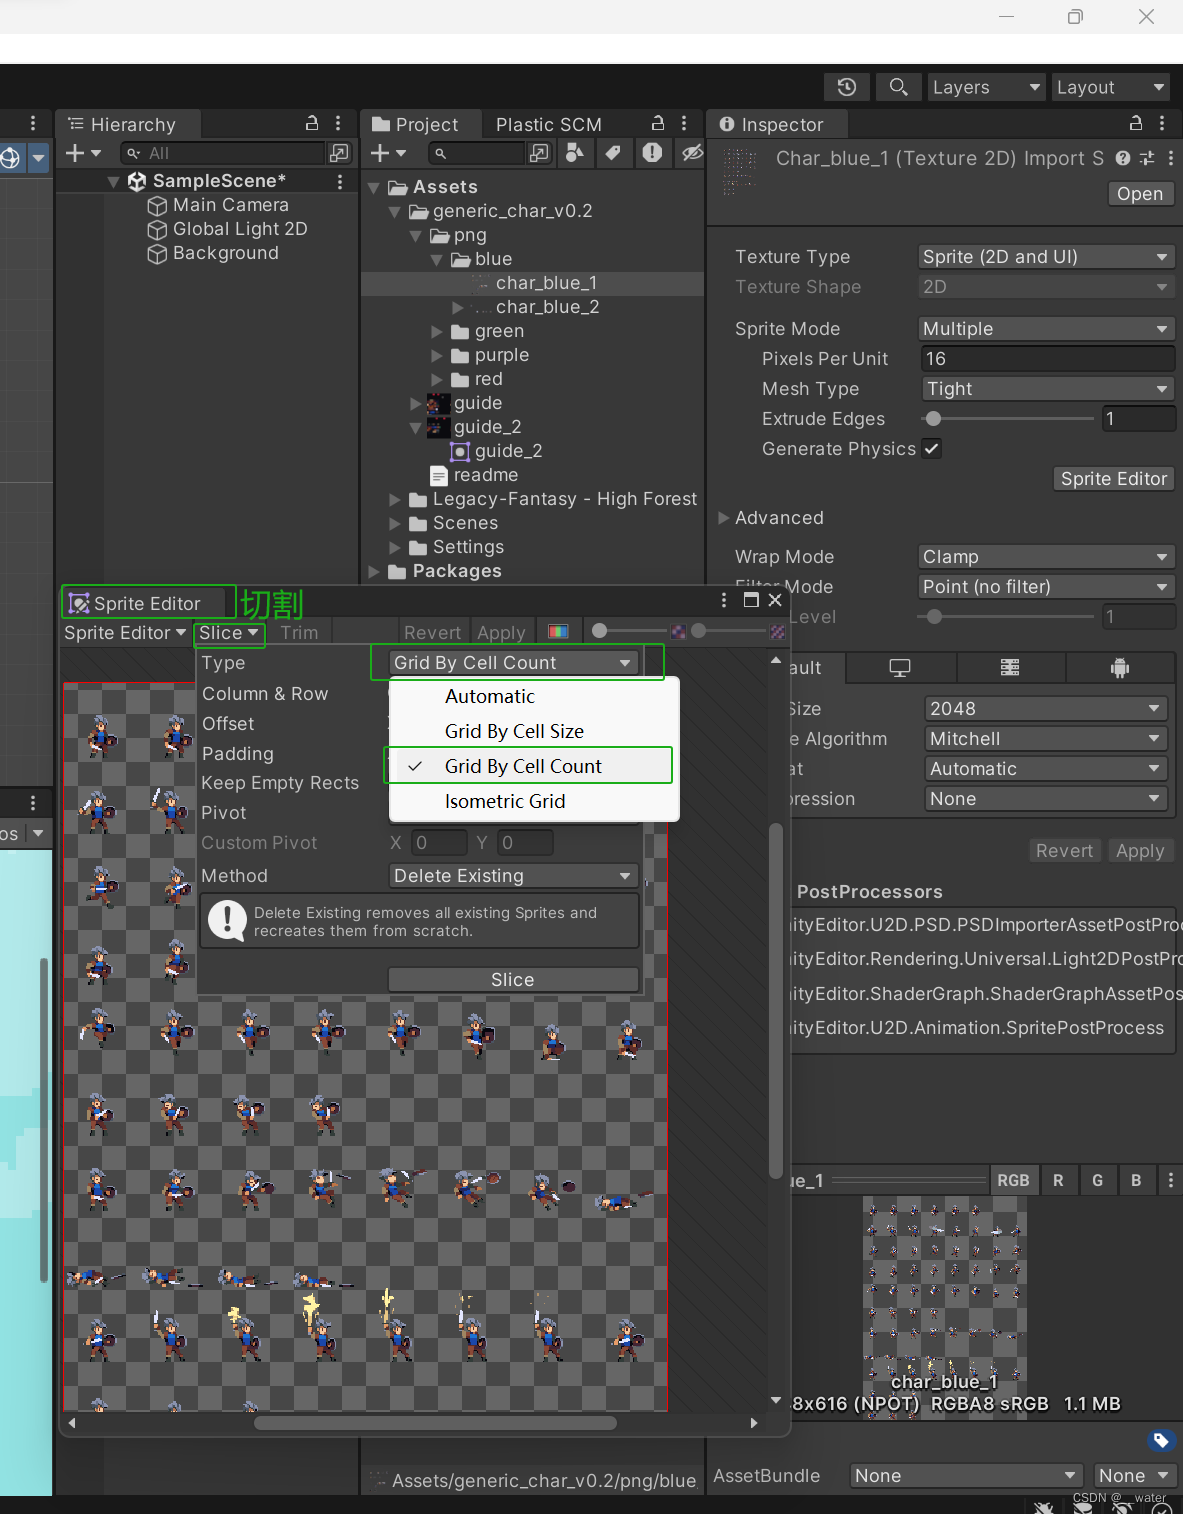Image resolution: width=1183 pixels, height=1514 pixels.
Task: Expand the green folder
Action: tap(437, 331)
